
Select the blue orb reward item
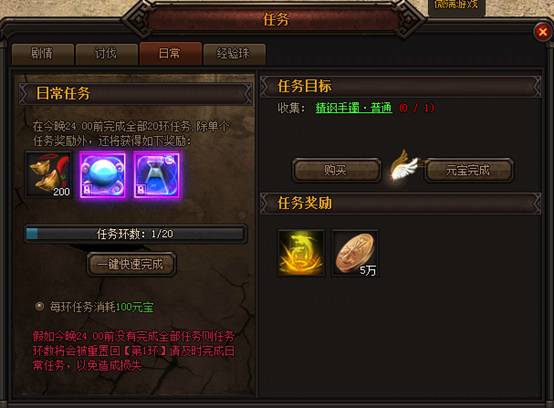(103, 175)
